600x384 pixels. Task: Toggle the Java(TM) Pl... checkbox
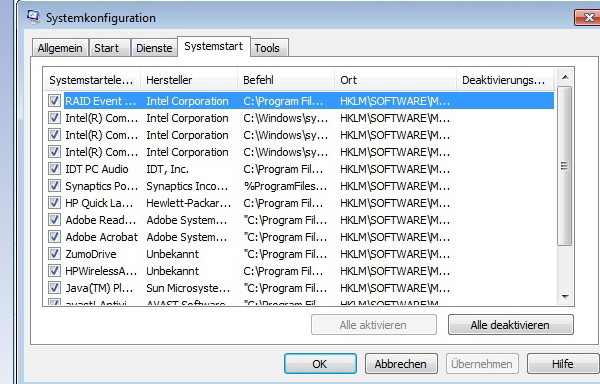click(x=54, y=288)
